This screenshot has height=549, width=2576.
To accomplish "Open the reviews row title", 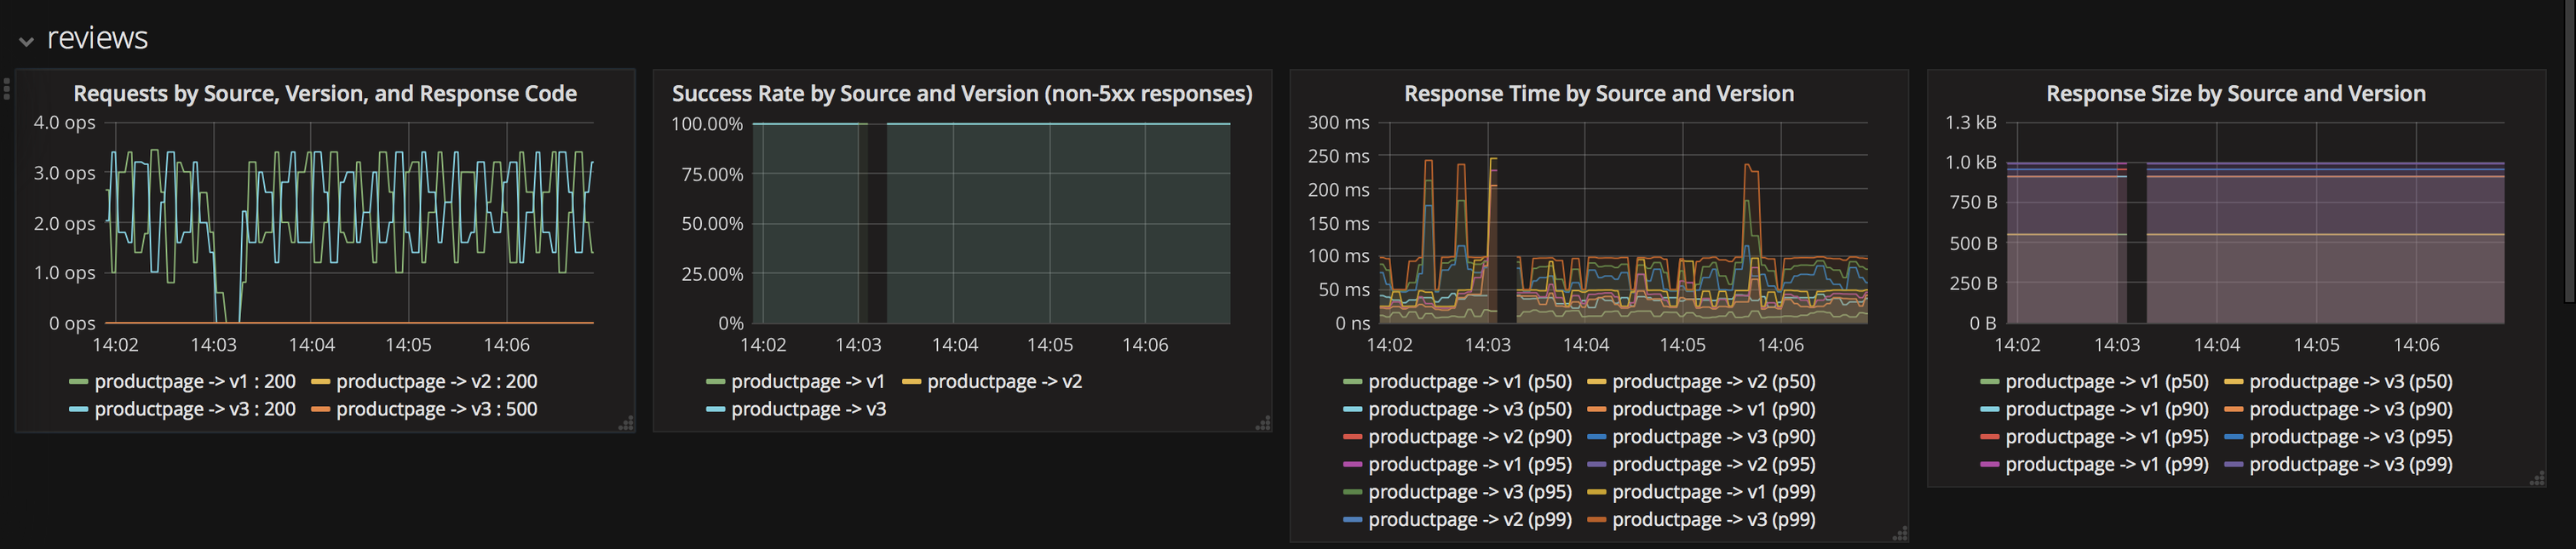I will pos(97,38).
